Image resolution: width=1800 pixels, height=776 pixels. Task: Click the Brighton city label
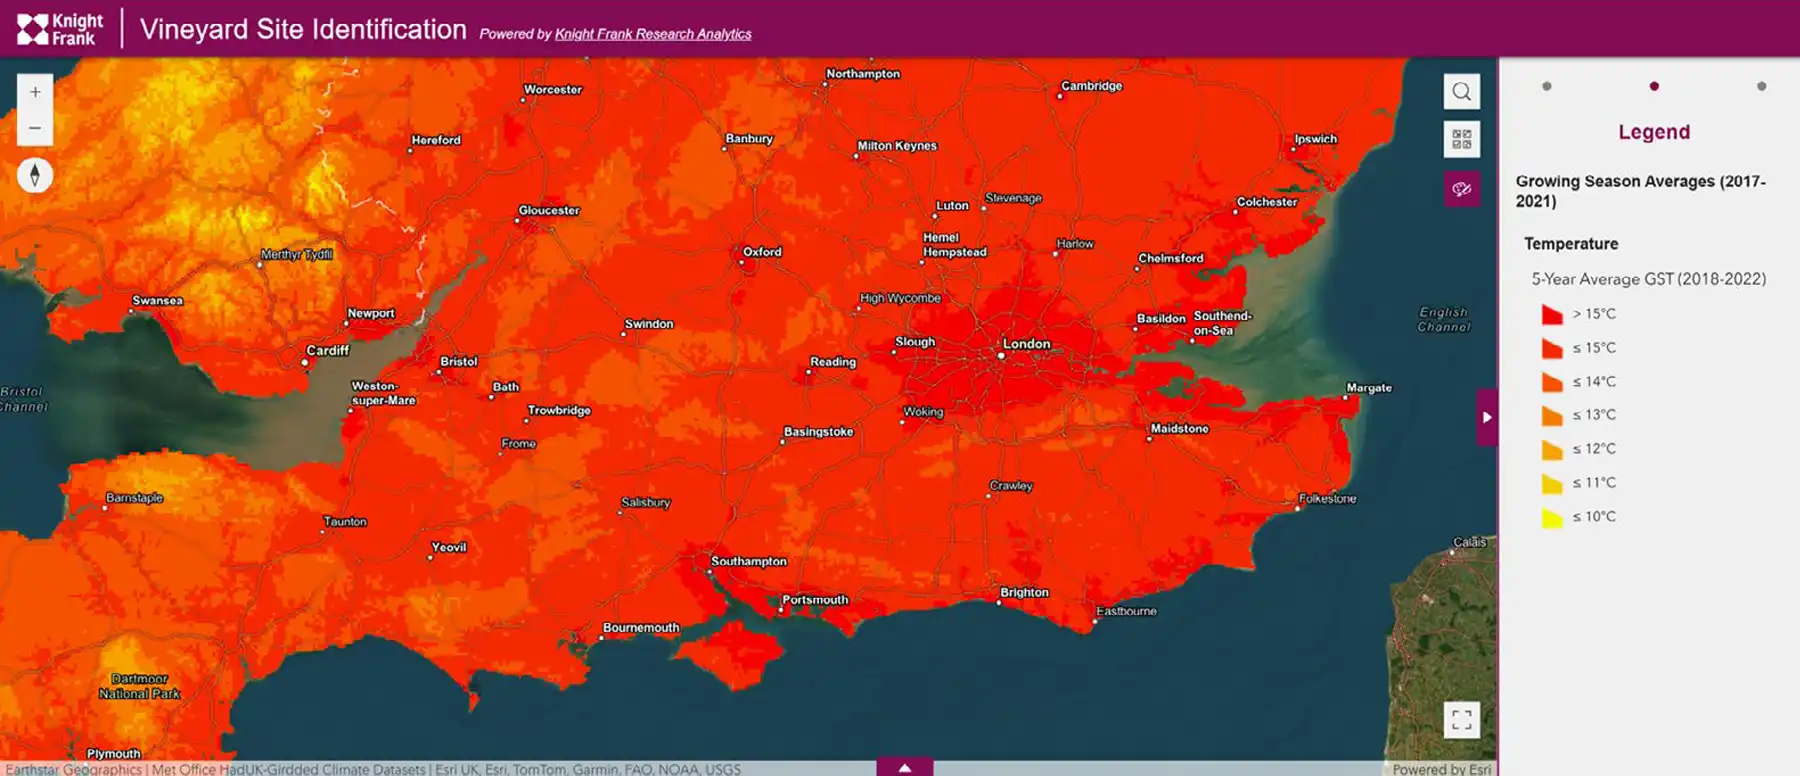pyautogui.click(x=1025, y=593)
